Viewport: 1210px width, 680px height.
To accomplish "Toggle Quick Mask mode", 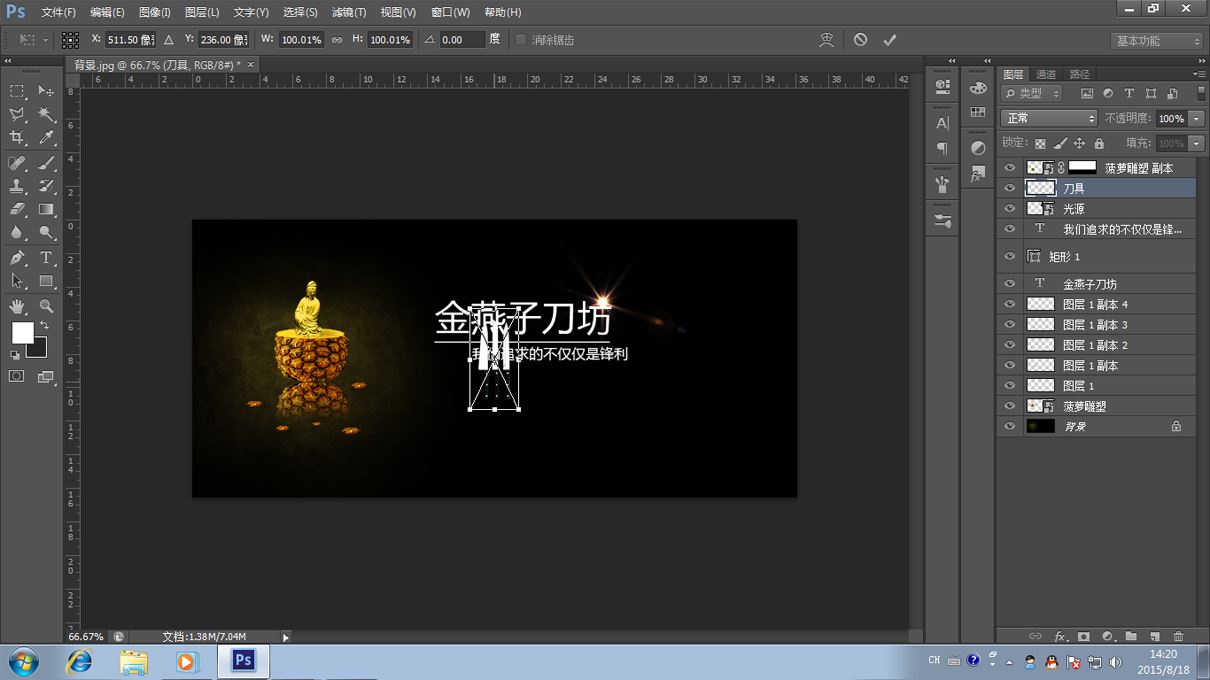I will [x=17, y=377].
